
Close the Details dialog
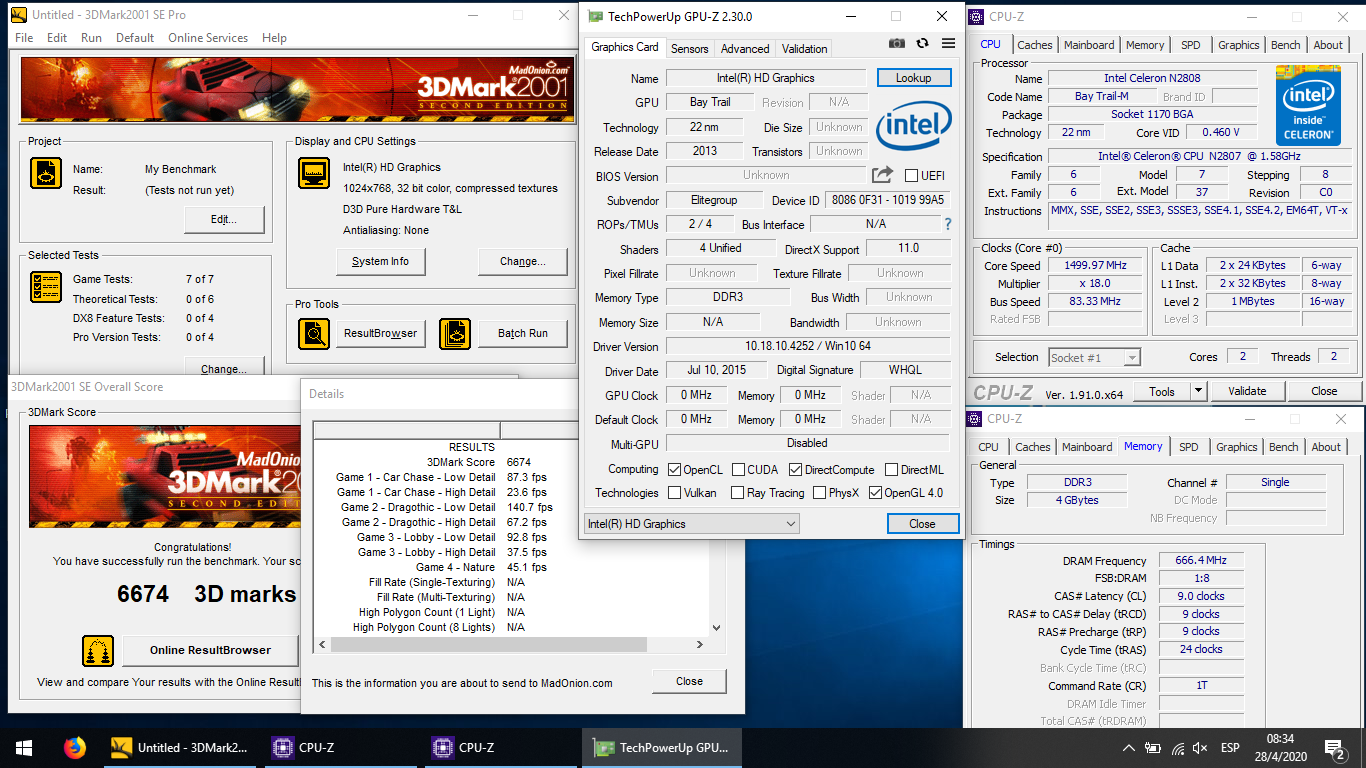pyautogui.click(x=689, y=681)
